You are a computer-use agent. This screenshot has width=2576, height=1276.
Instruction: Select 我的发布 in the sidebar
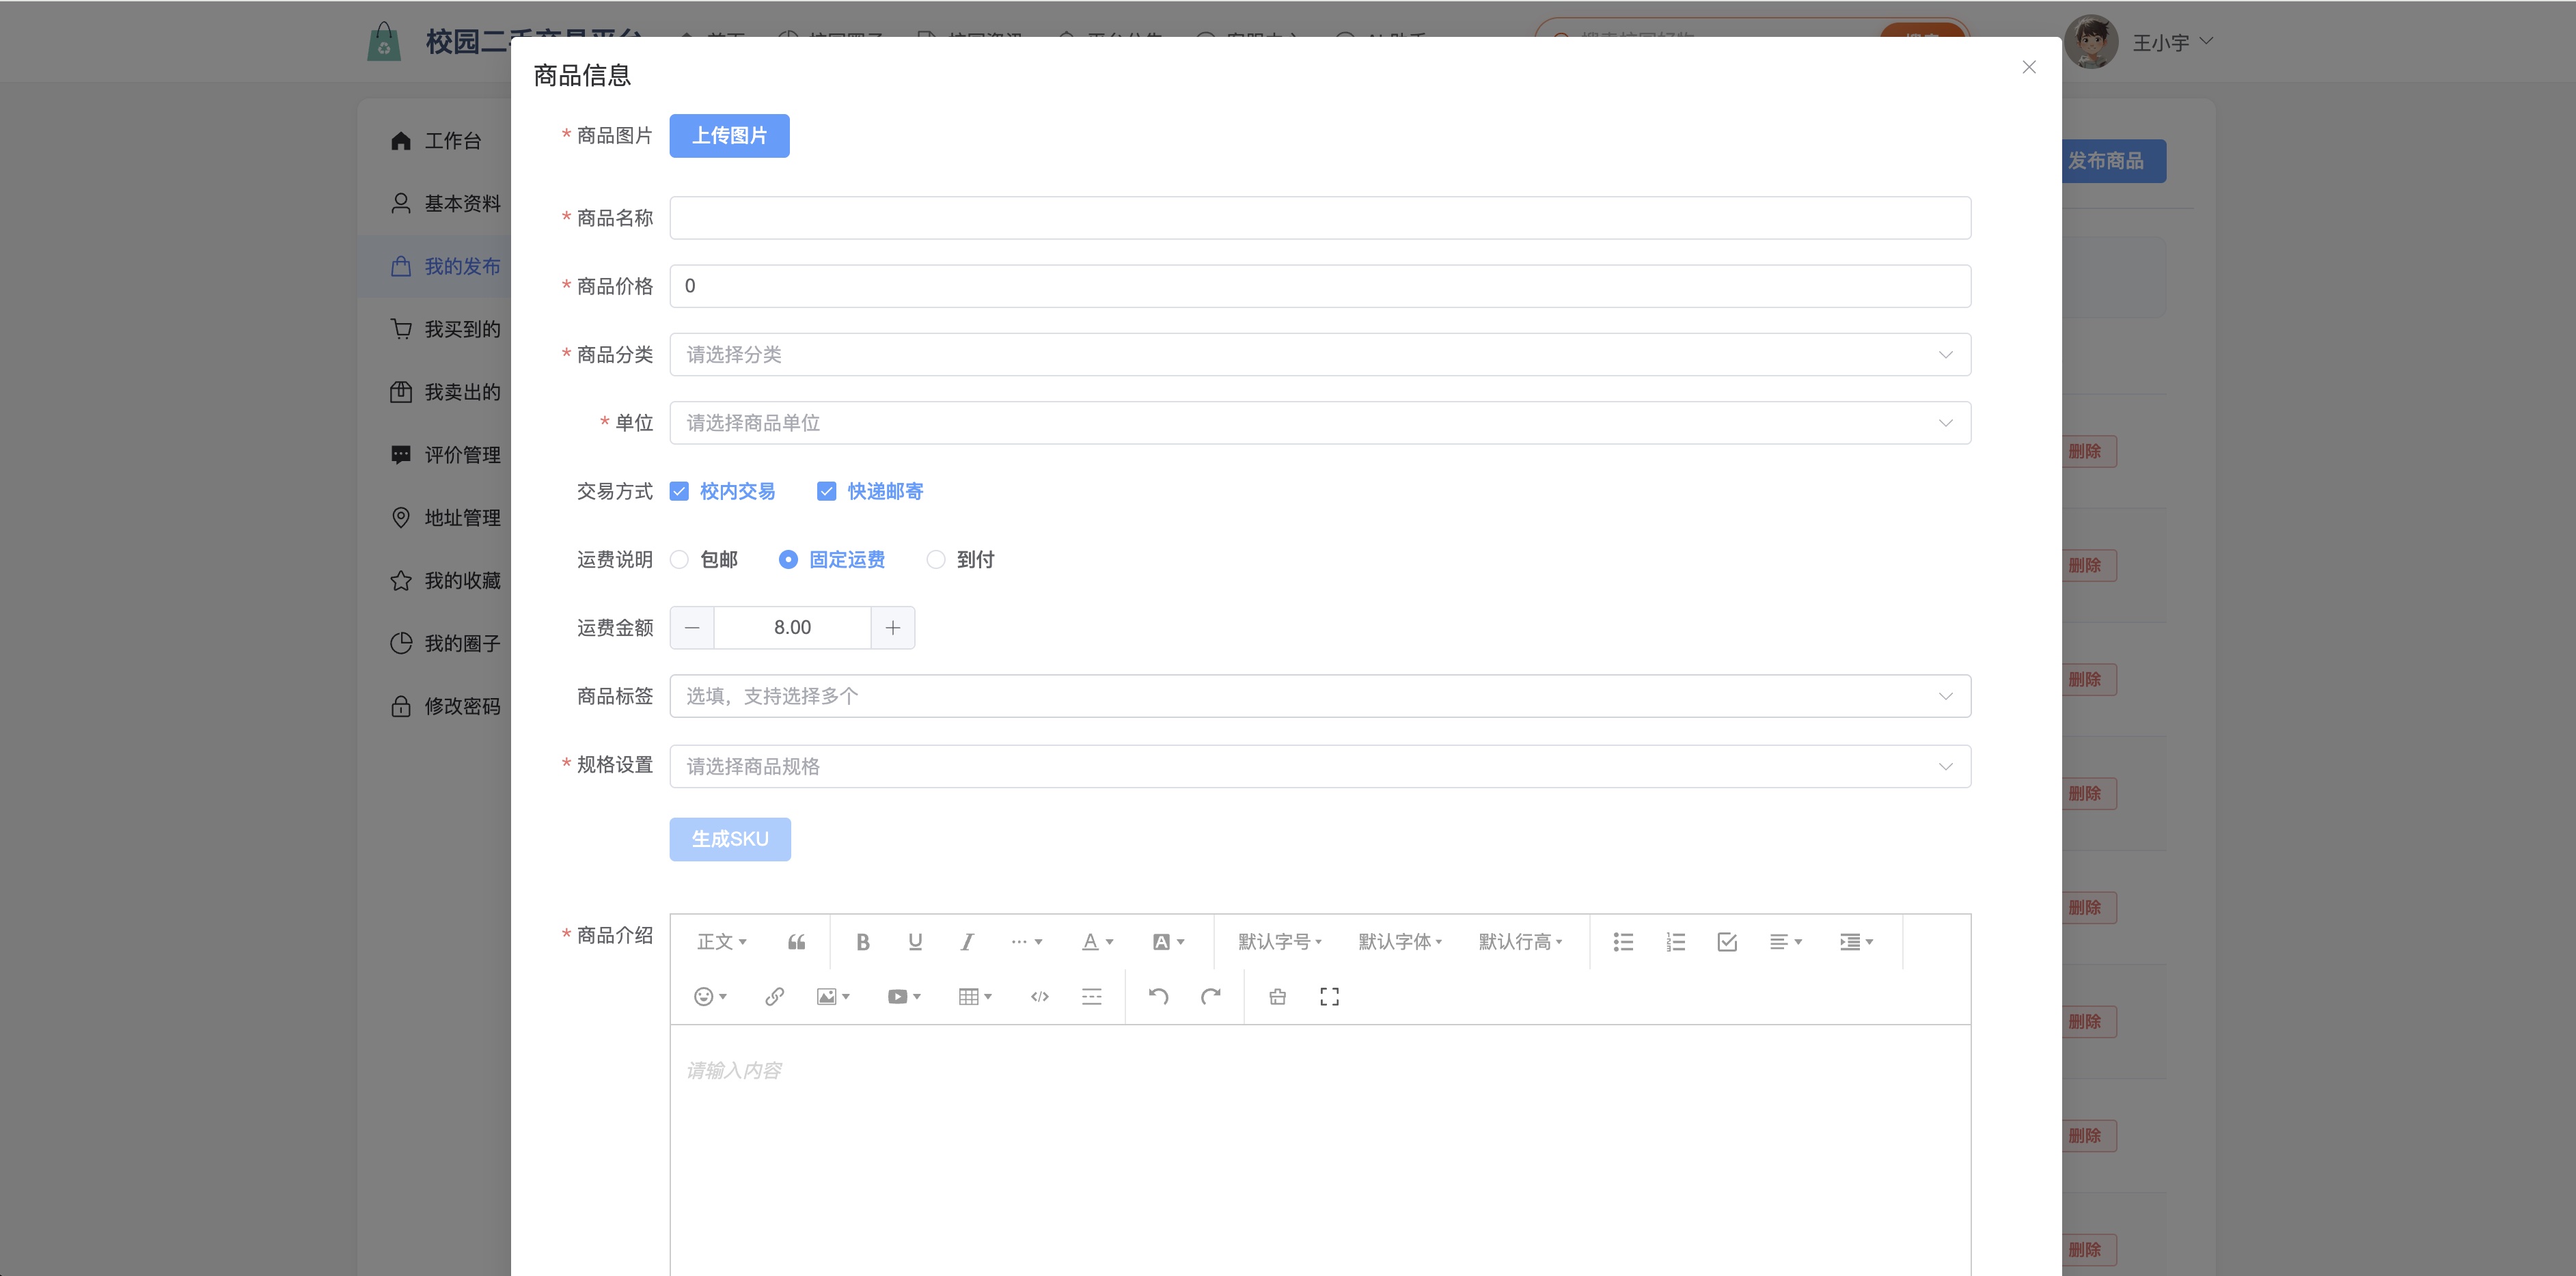click(x=435, y=267)
